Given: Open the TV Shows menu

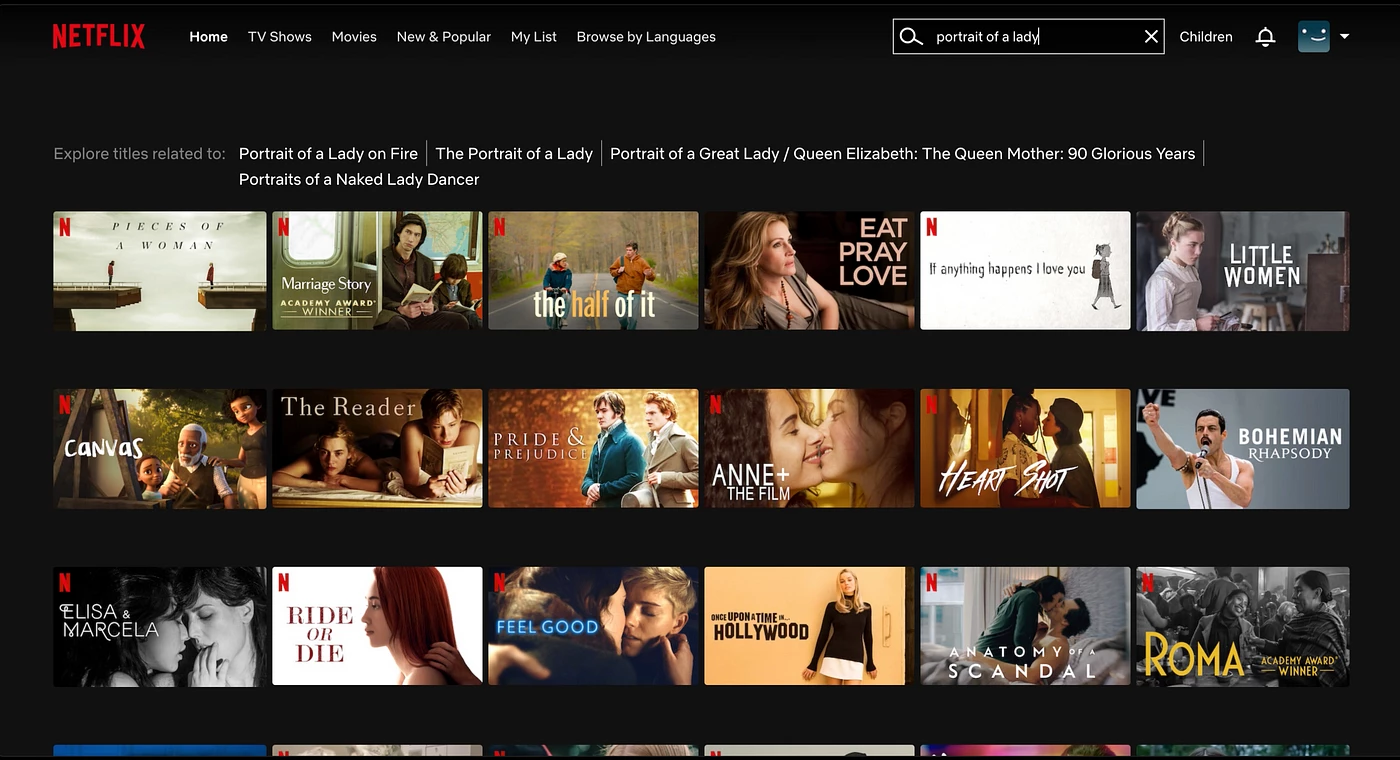Looking at the screenshot, I should [x=280, y=37].
